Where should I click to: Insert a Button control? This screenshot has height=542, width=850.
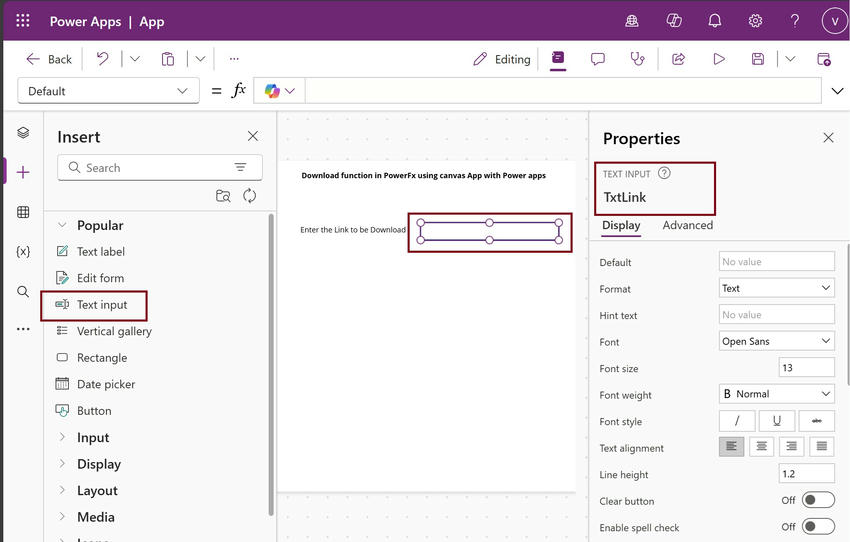94,411
